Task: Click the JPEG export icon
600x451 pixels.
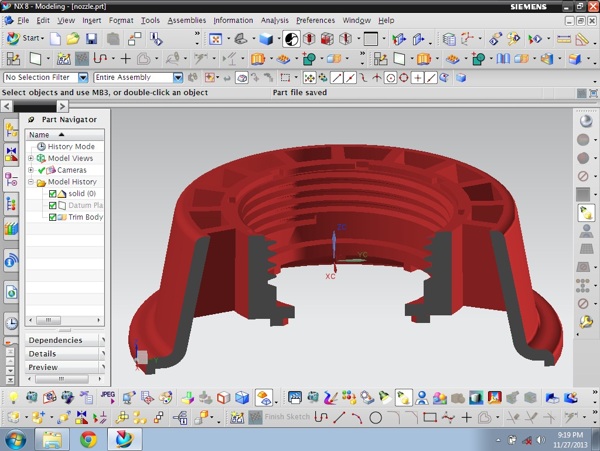Action: point(108,397)
